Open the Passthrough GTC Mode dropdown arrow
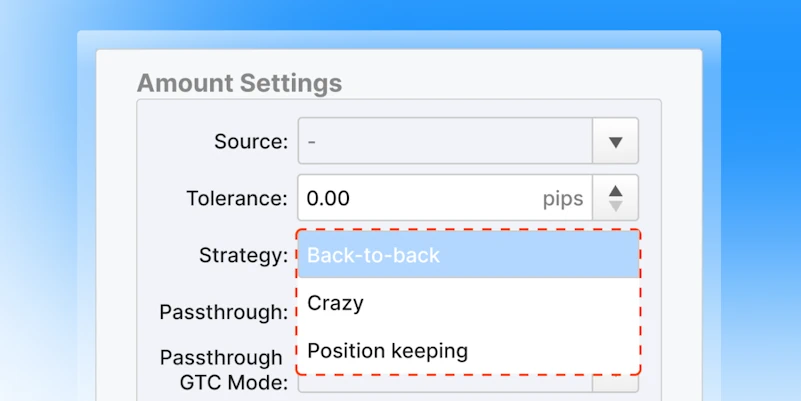Viewport: 801px width, 401px height. 616,383
